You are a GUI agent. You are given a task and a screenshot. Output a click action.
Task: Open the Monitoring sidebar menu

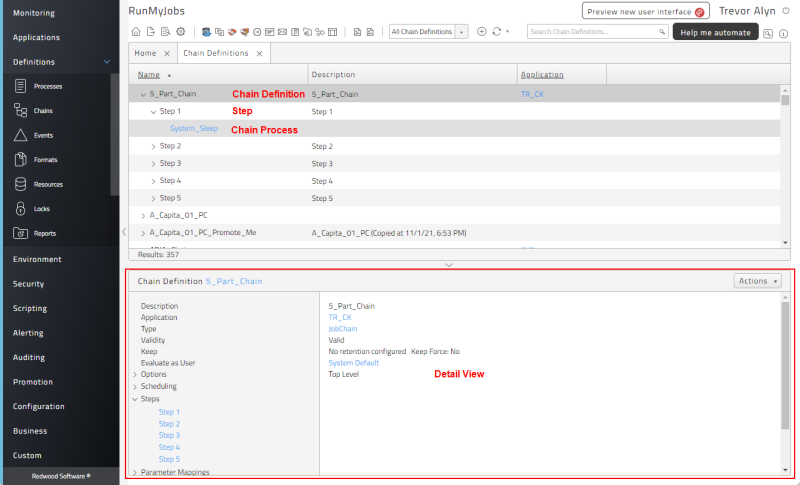(34, 13)
